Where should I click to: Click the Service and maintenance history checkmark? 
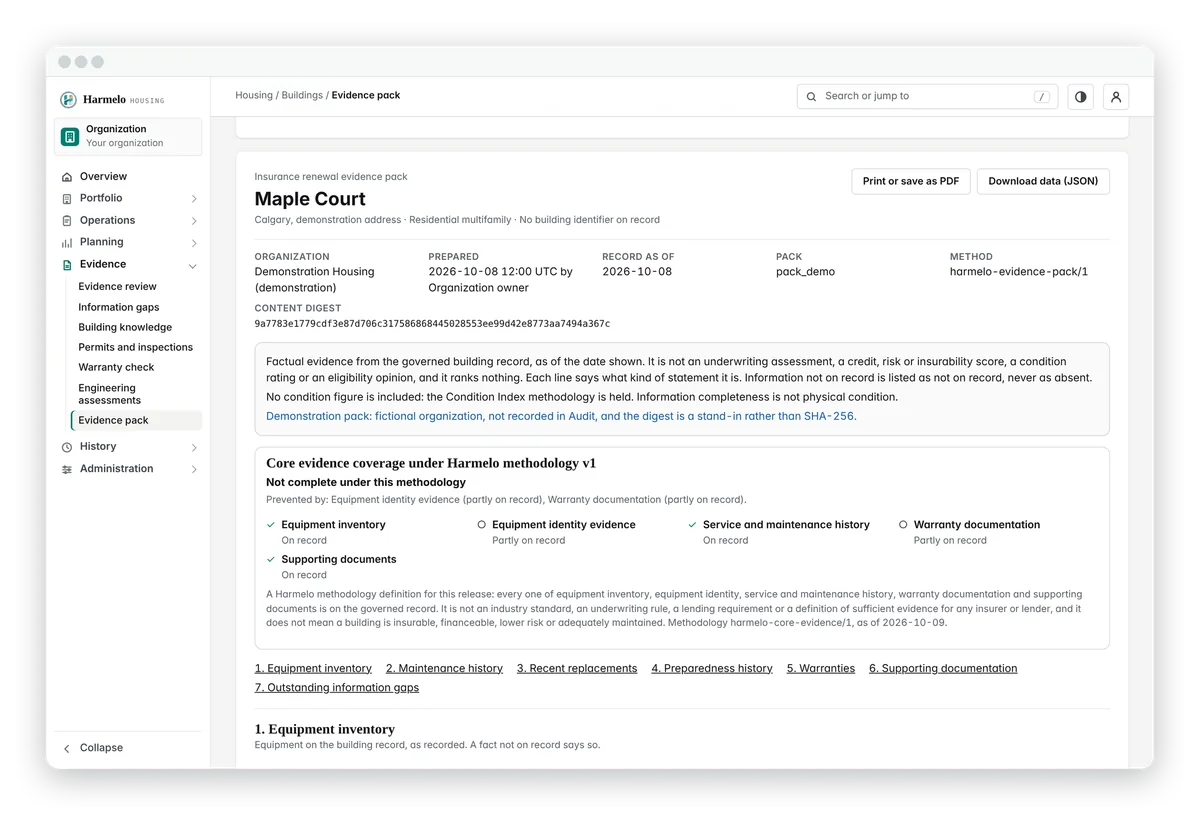click(x=692, y=525)
